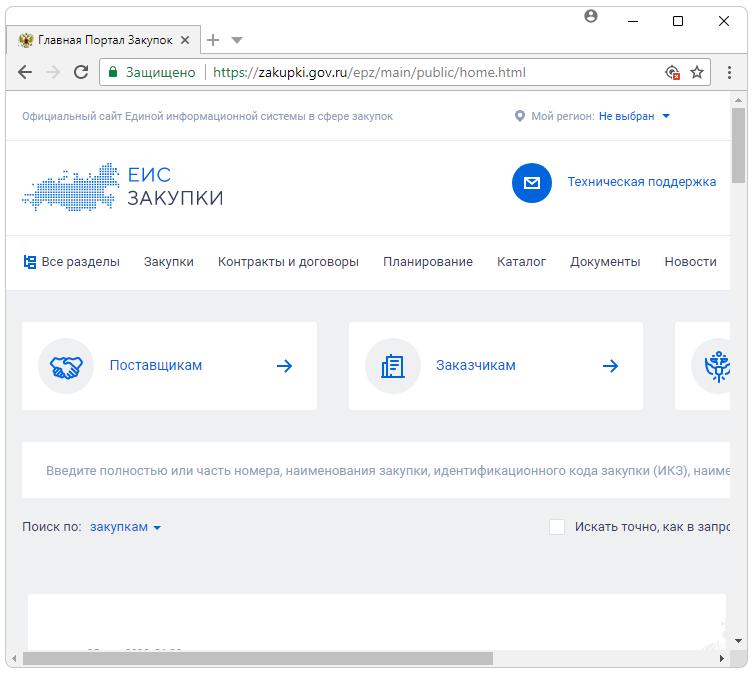Click the ЕИС Закупки logo
The height and width of the screenshot is (674, 752).
click(123, 187)
